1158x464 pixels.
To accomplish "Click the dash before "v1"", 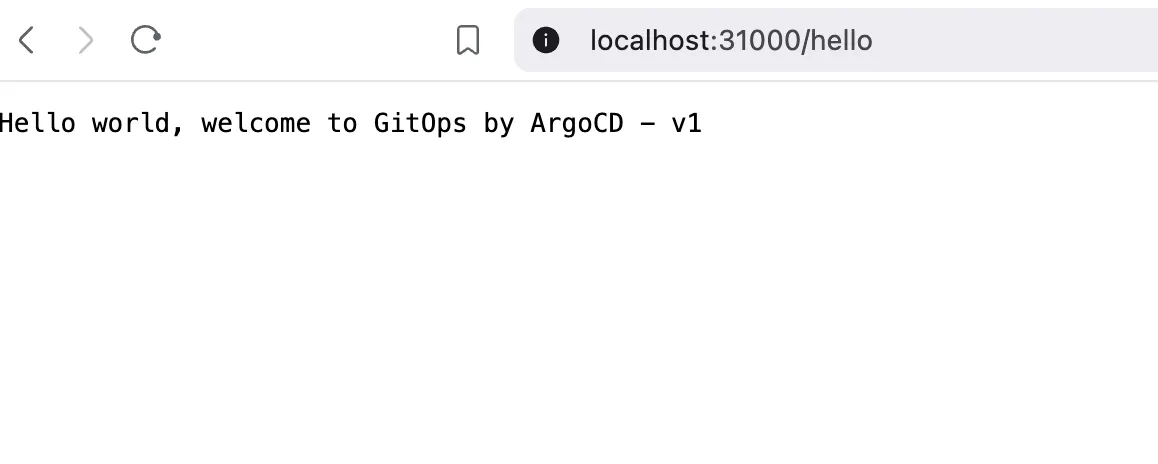I will pos(646,123).
